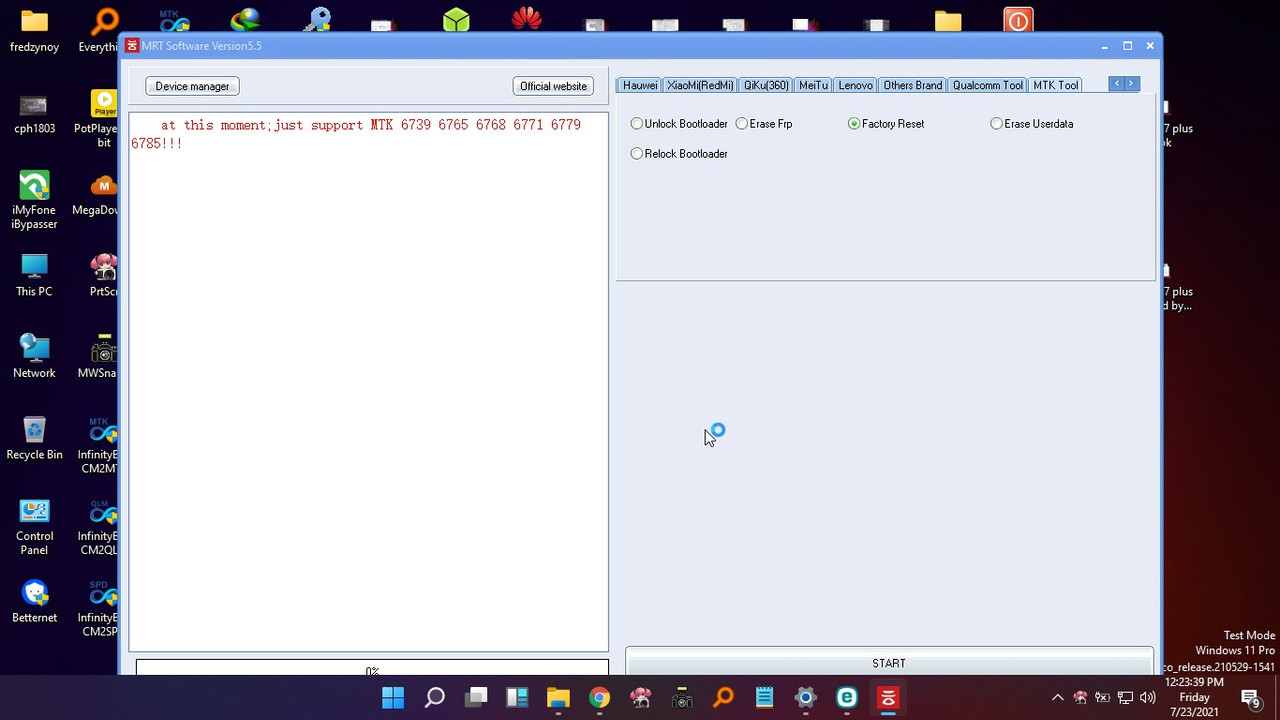Click the network icon in system tray
This screenshot has height=720, width=1280.
(1125, 698)
